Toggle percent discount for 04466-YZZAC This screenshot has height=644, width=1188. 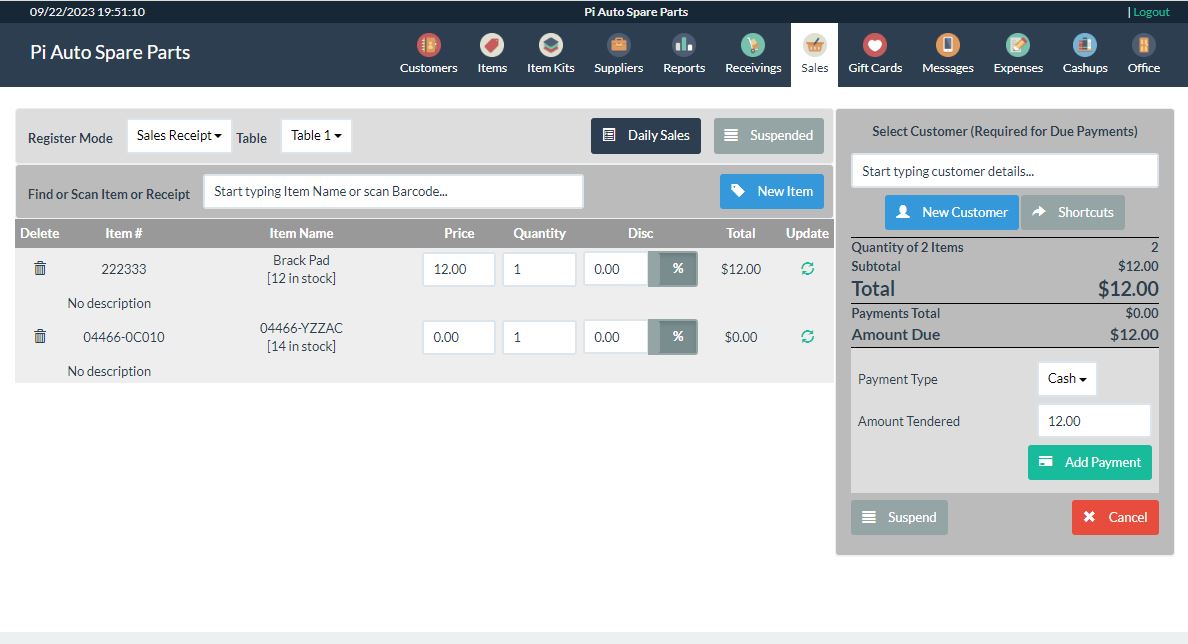tap(677, 337)
